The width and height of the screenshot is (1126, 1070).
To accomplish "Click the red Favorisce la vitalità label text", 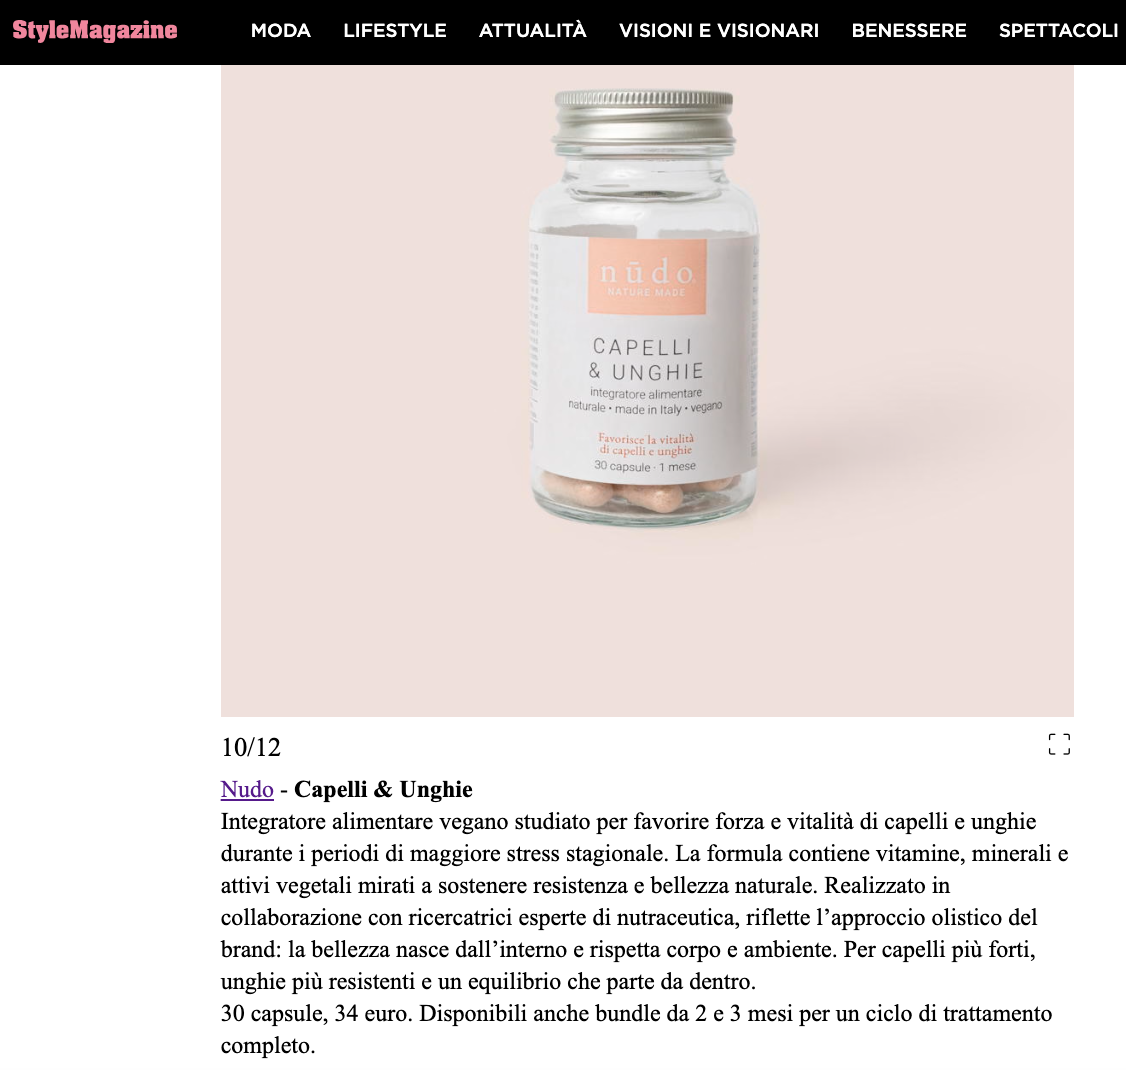I will pos(646,445).
